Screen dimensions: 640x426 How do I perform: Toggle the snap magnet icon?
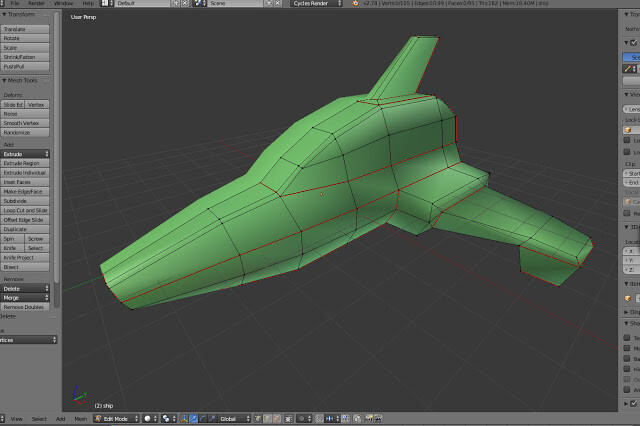click(320, 419)
